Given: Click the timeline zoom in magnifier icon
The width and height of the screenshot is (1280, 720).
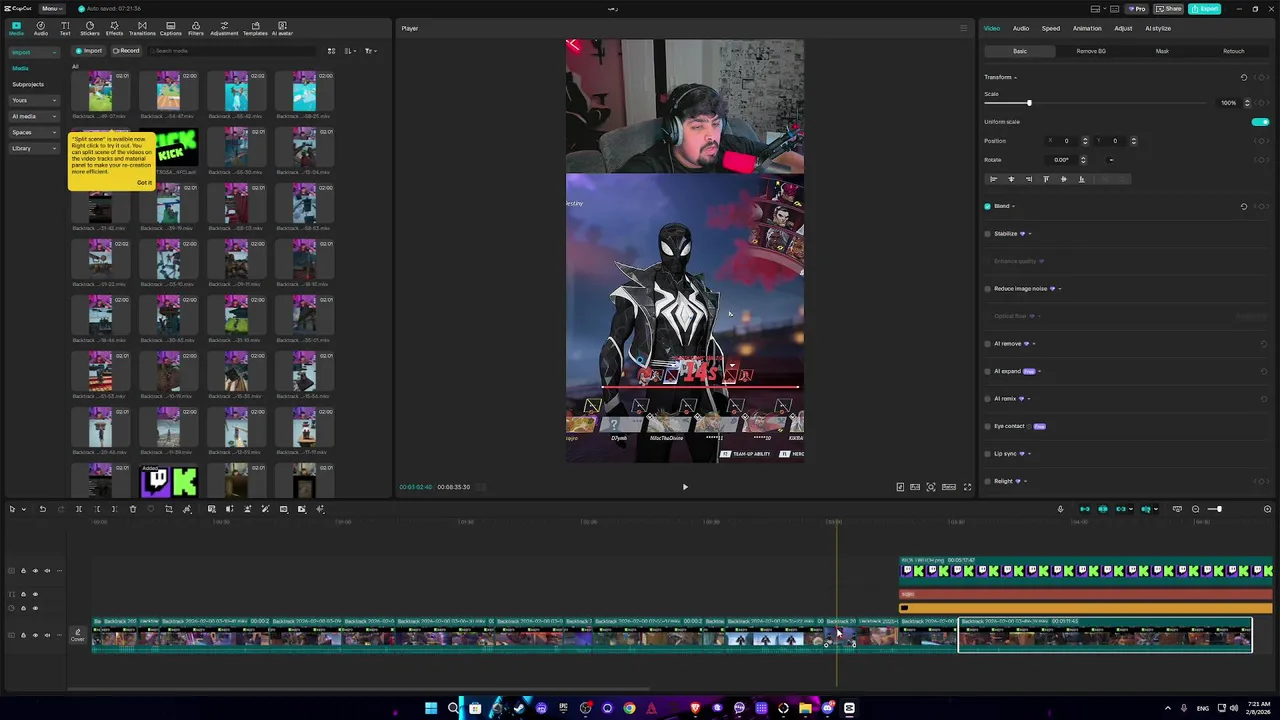Looking at the screenshot, I should pyautogui.click(x=1267, y=509).
